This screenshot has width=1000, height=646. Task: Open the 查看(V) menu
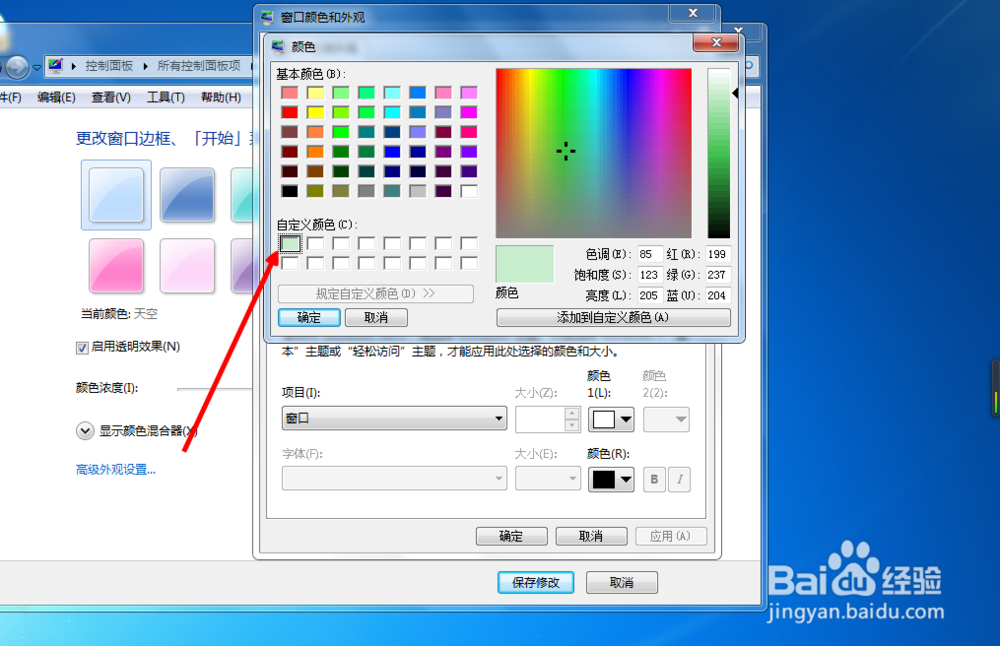(x=111, y=98)
